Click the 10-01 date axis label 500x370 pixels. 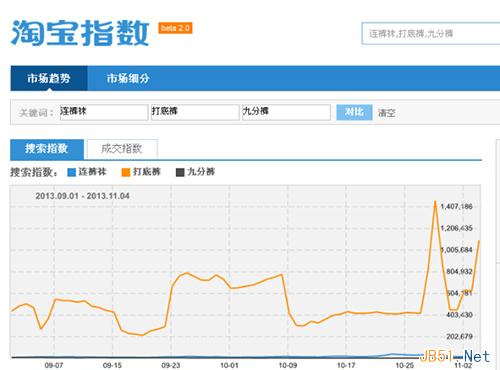229,365
